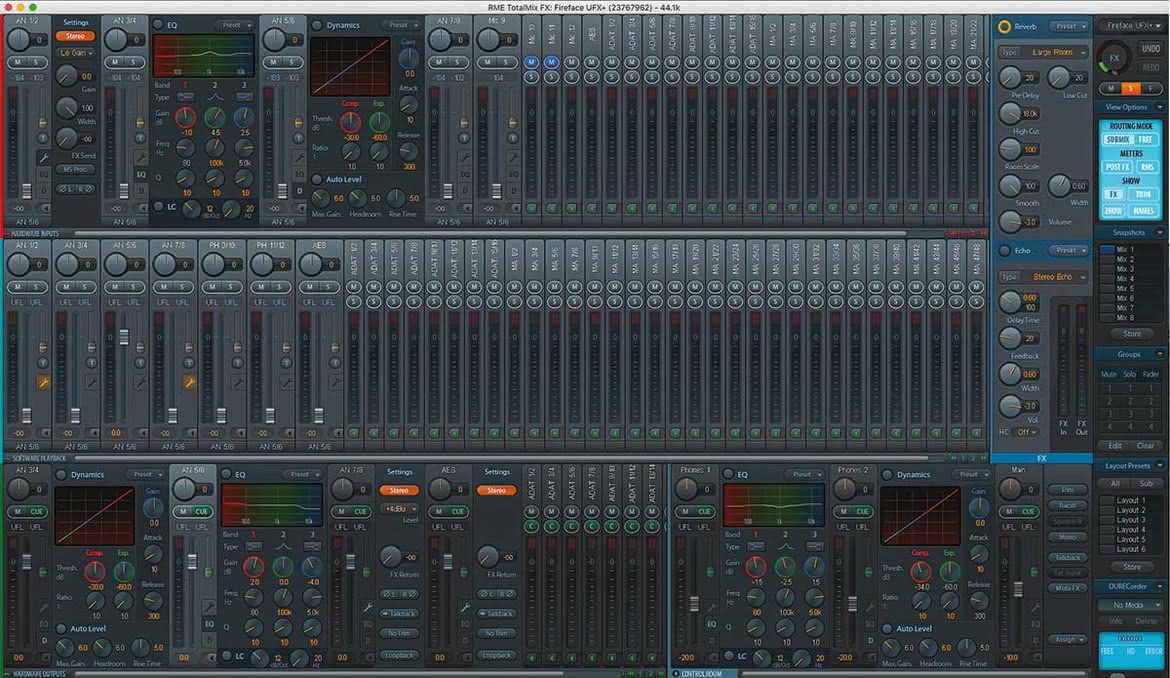Click the EQ curve display on AN 3/4 input
This screenshot has width=1170, height=678.
(x=203, y=56)
